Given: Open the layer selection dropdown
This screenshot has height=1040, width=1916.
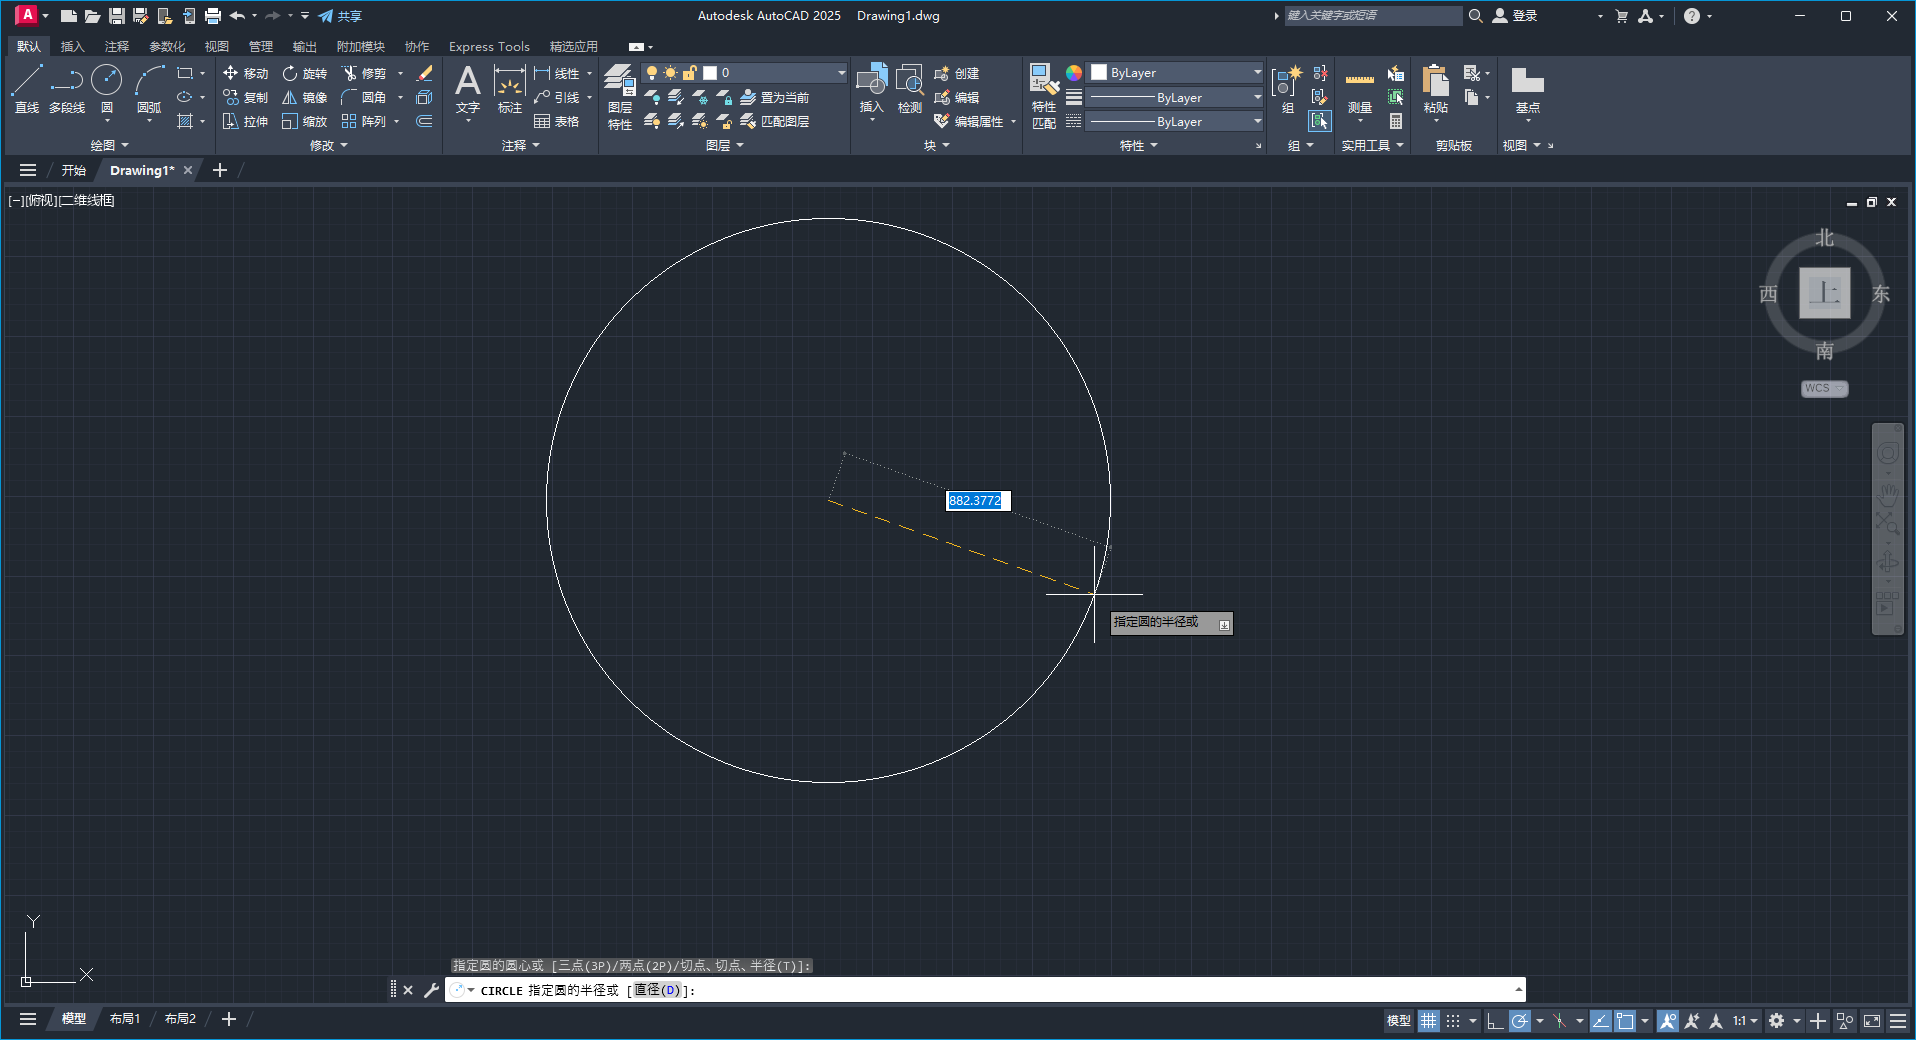Looking at the screenshot, I should pos(838,72).
